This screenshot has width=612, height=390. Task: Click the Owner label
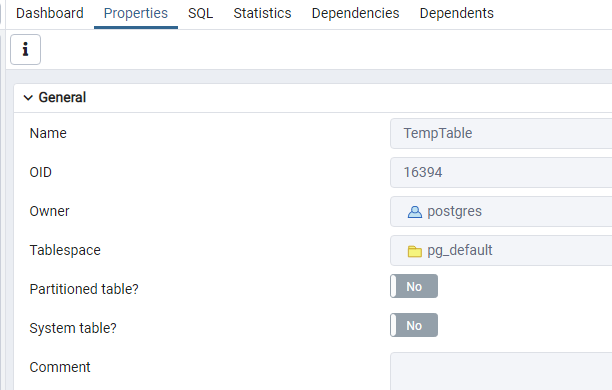(x=50, y=212)
